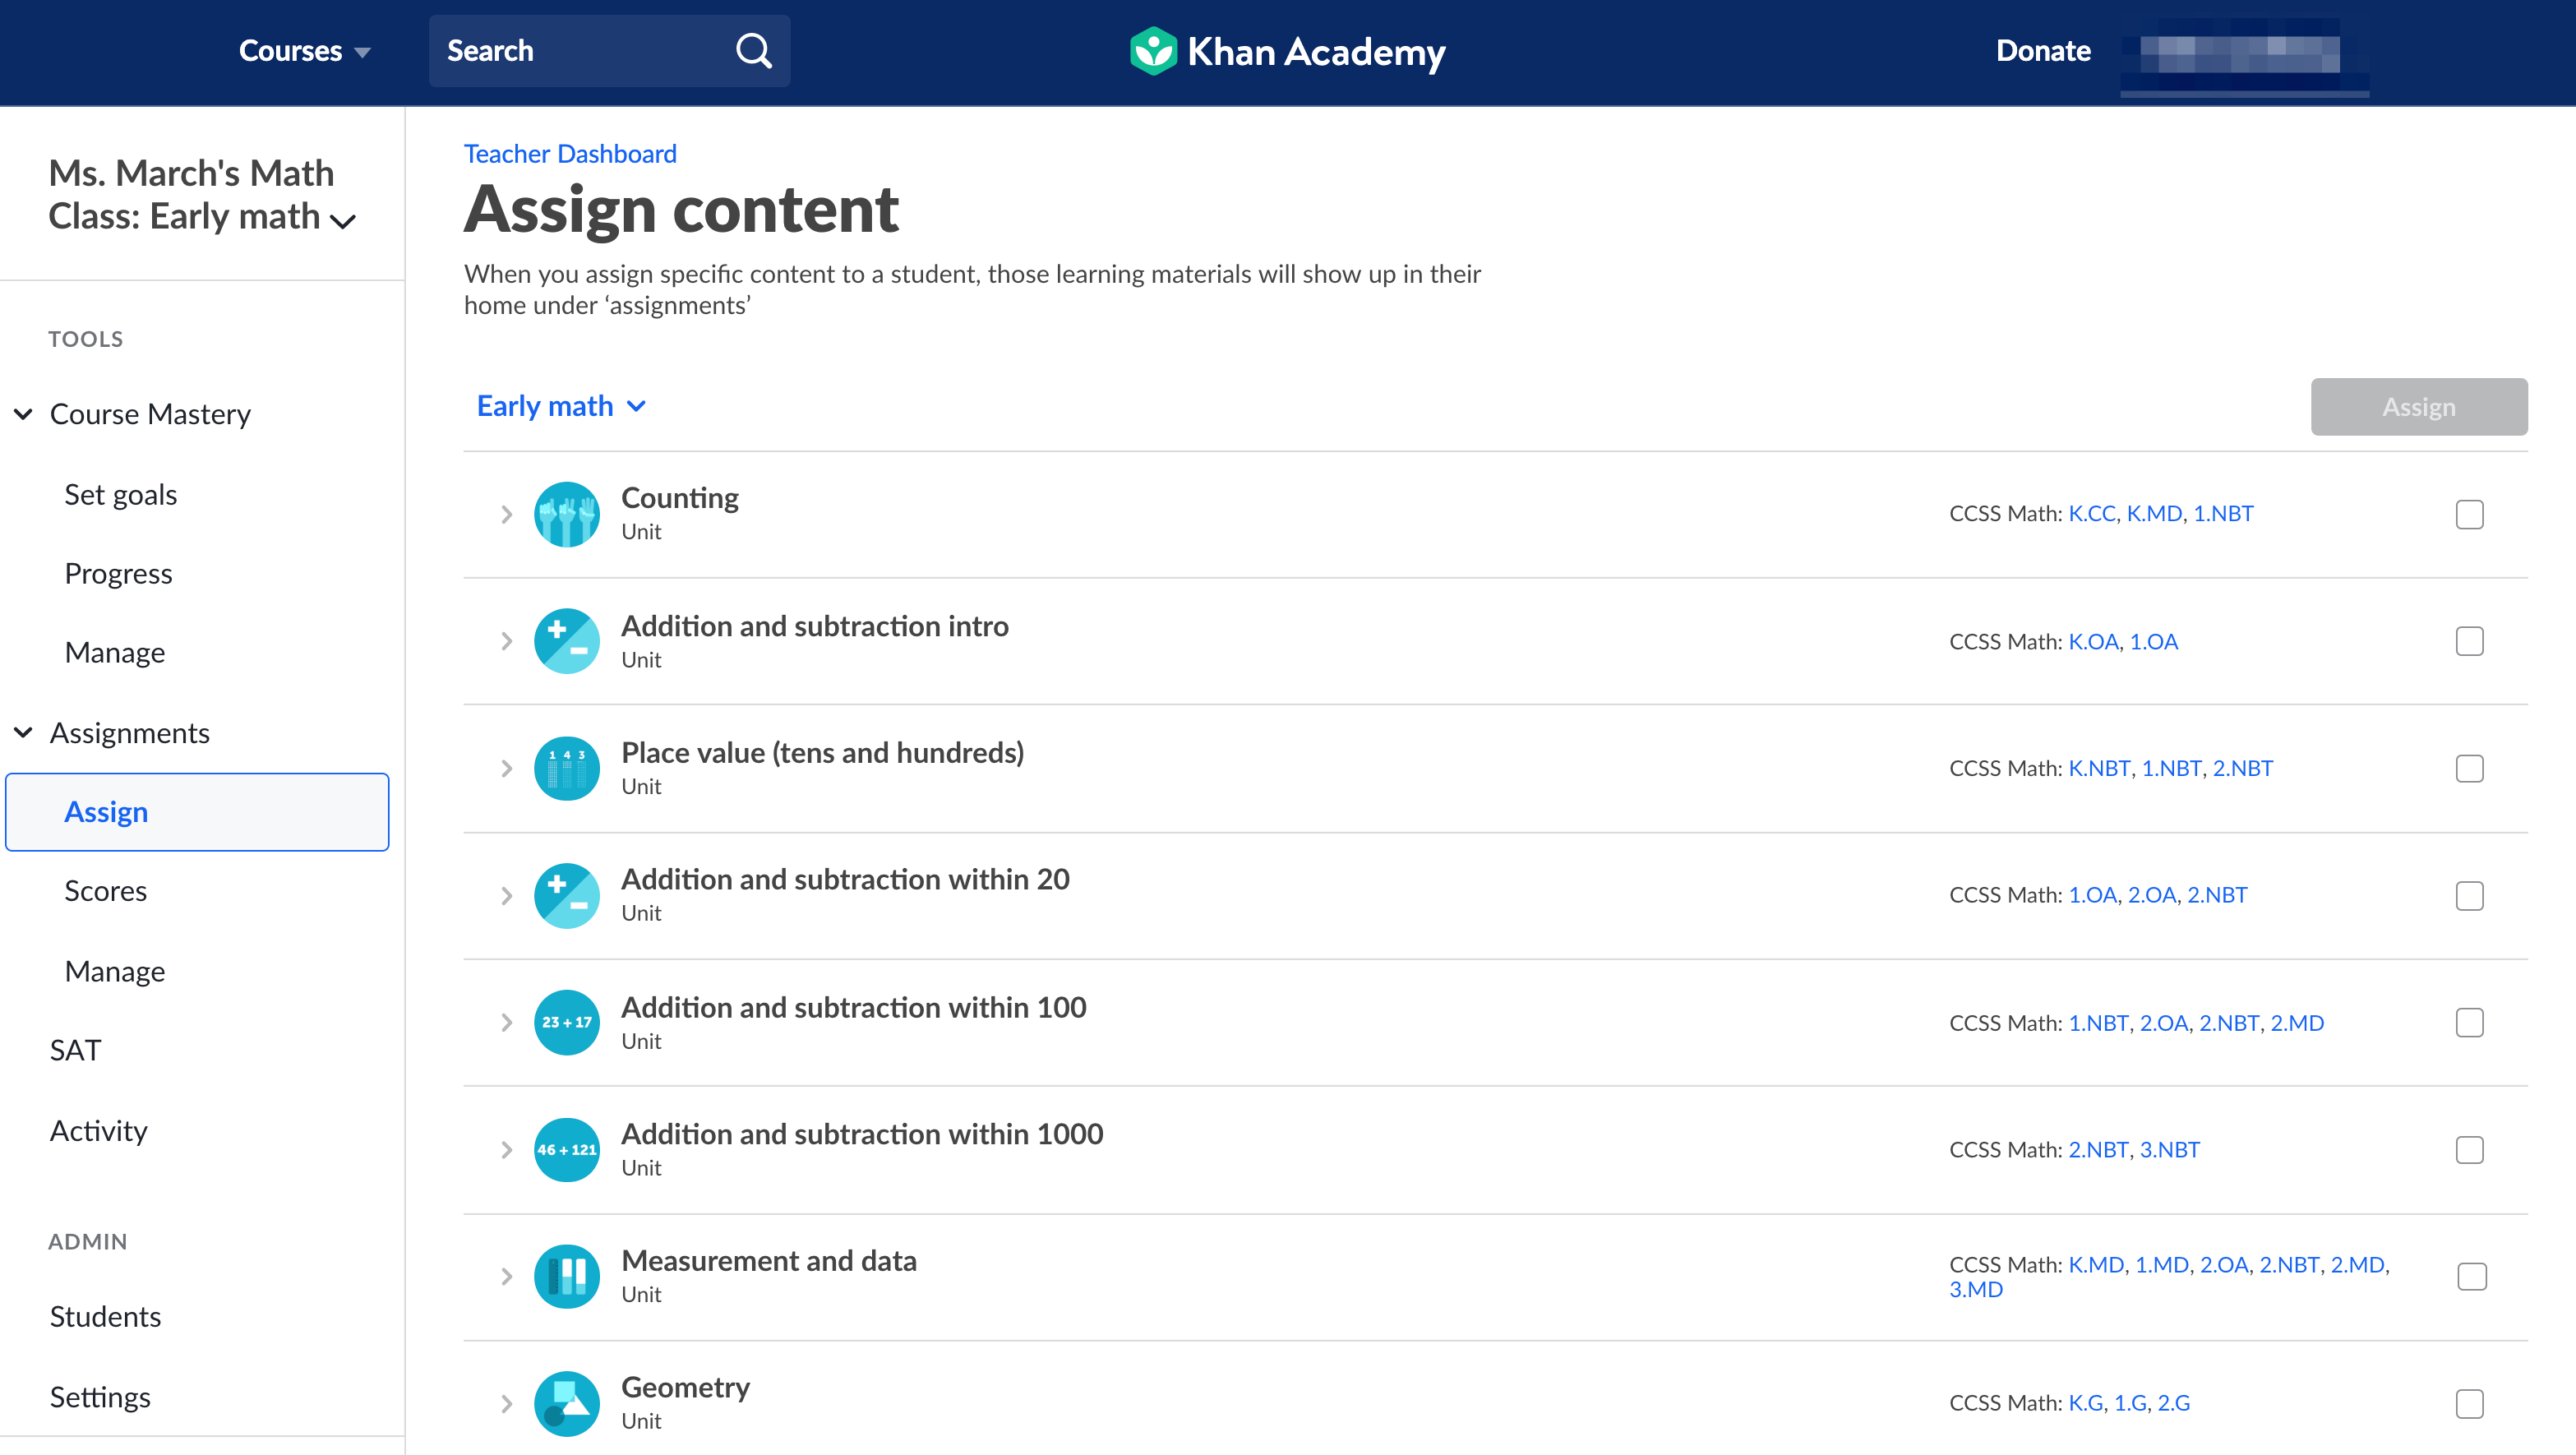The image size is (2576, 1455).
Task: Click the Geometry unit title
Action: (x=685, y=1387)
